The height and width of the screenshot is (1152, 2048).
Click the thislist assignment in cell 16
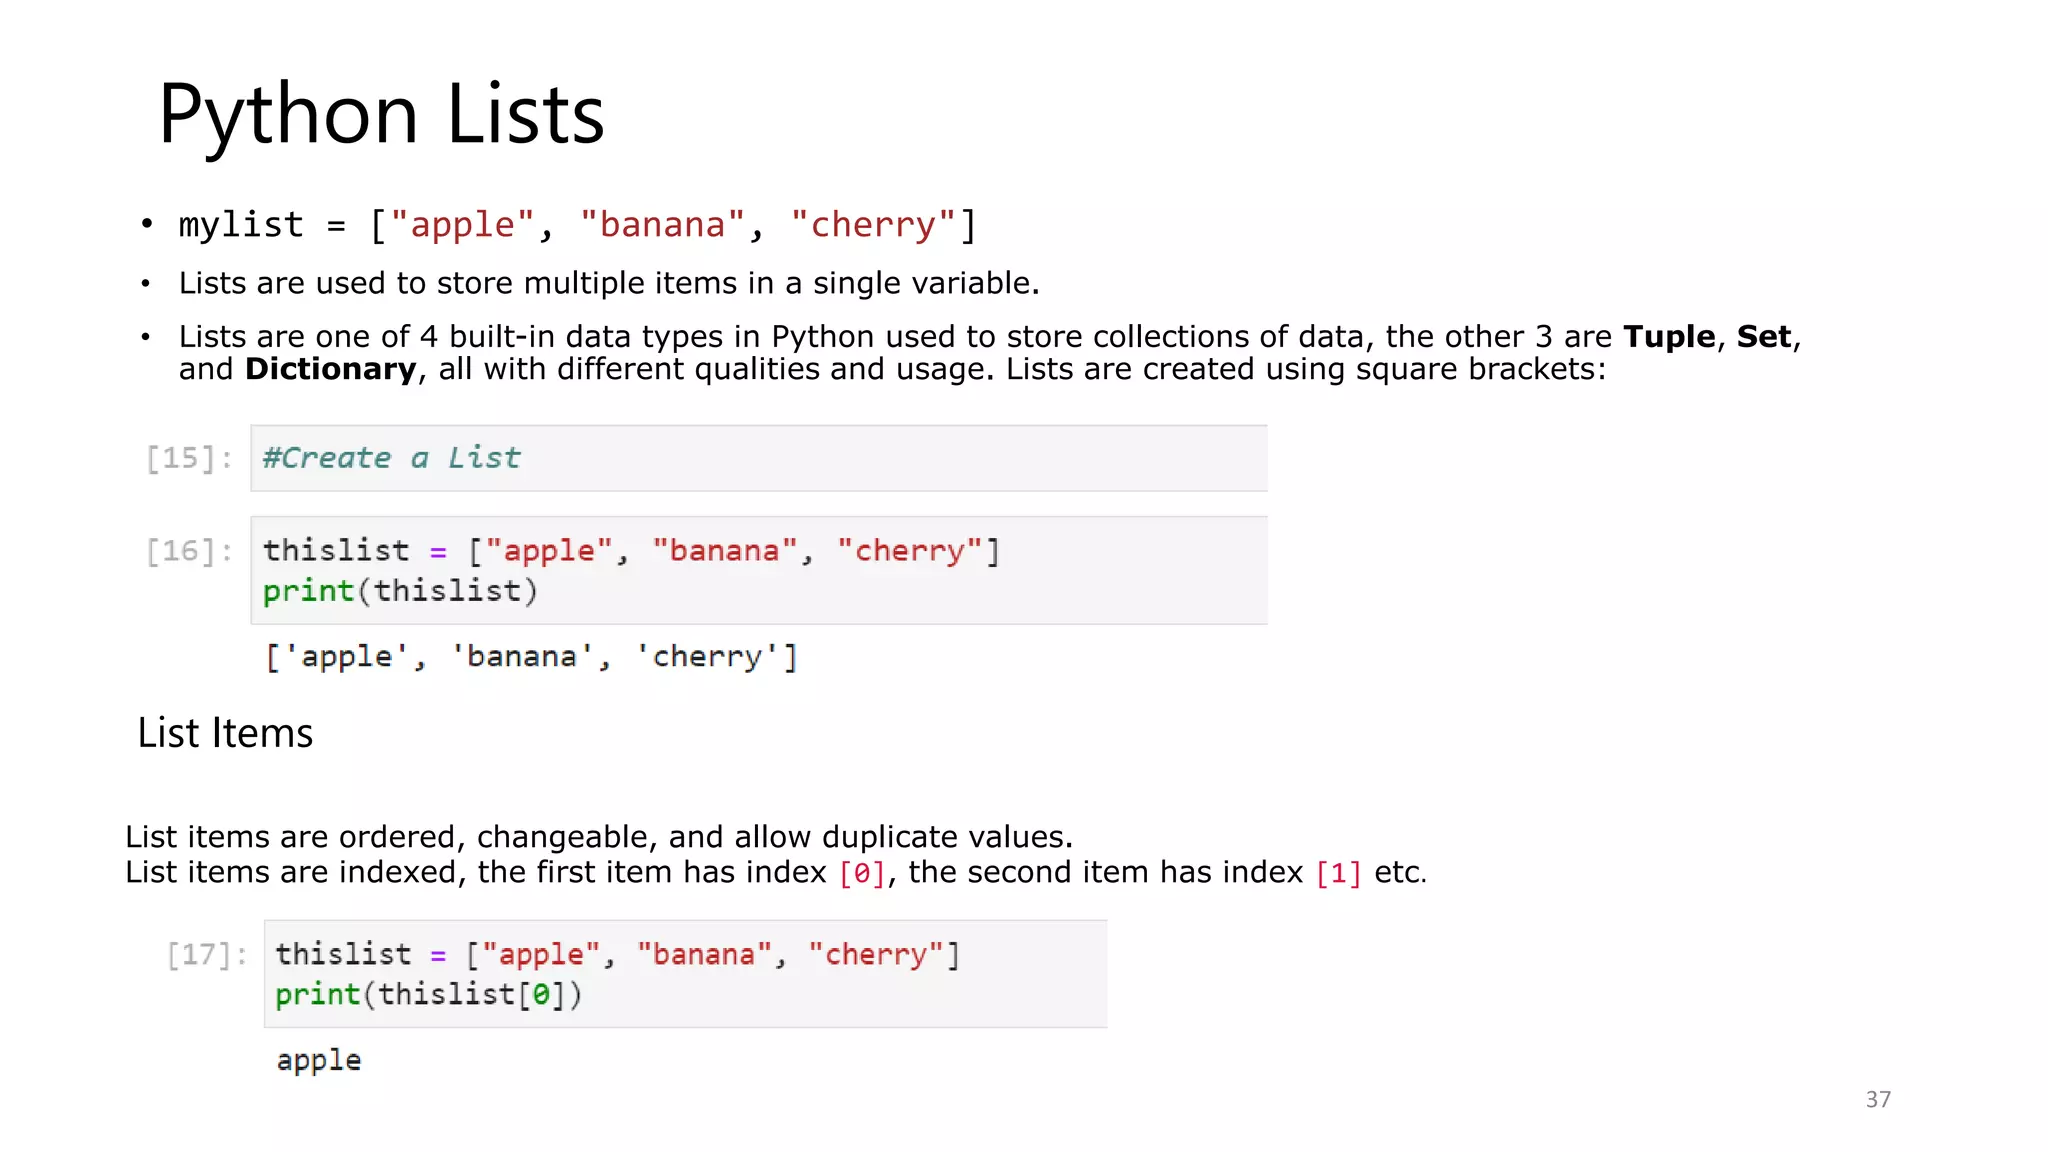tap(631, 551)
